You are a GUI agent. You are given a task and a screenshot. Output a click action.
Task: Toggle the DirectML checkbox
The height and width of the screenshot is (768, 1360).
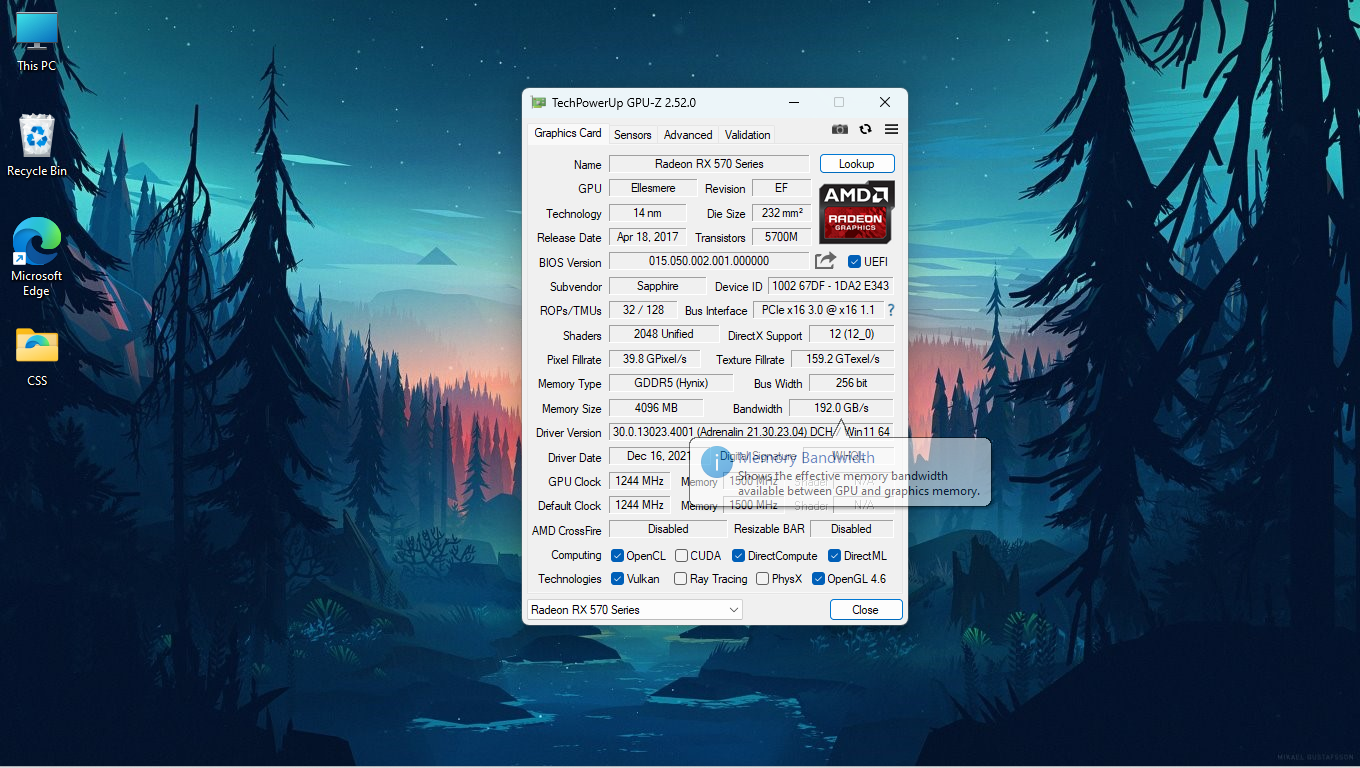834,556
